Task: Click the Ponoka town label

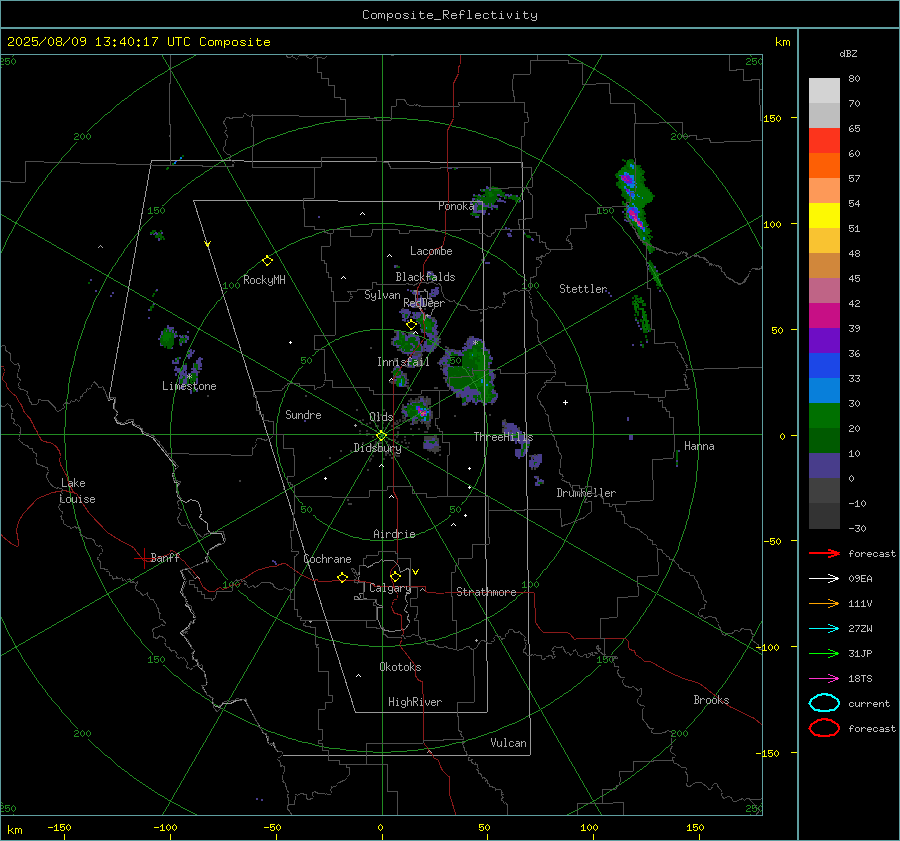Action: pos(457,206)
